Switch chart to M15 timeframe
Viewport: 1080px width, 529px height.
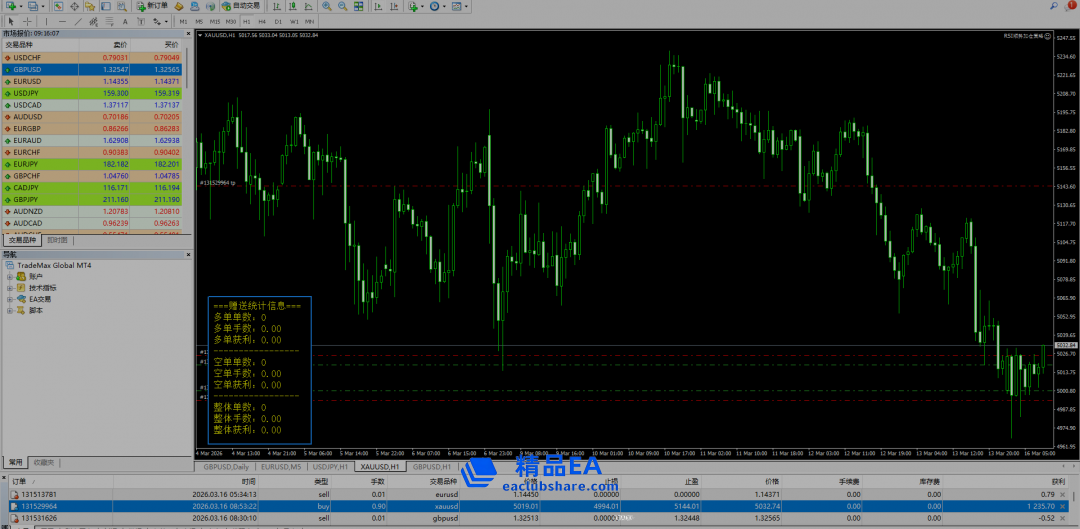(215, 20)
